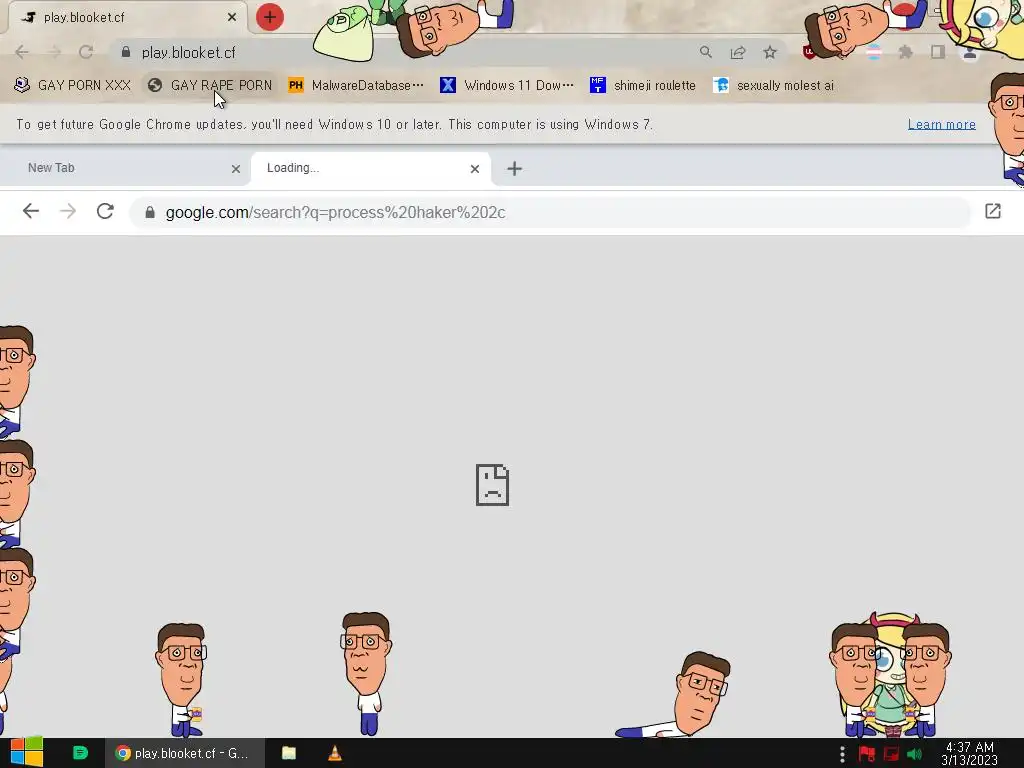The width and height of the screenshot is (1024, 768).
Task: Open the volume speaker tray icon
Action: (x=914, y=754)
